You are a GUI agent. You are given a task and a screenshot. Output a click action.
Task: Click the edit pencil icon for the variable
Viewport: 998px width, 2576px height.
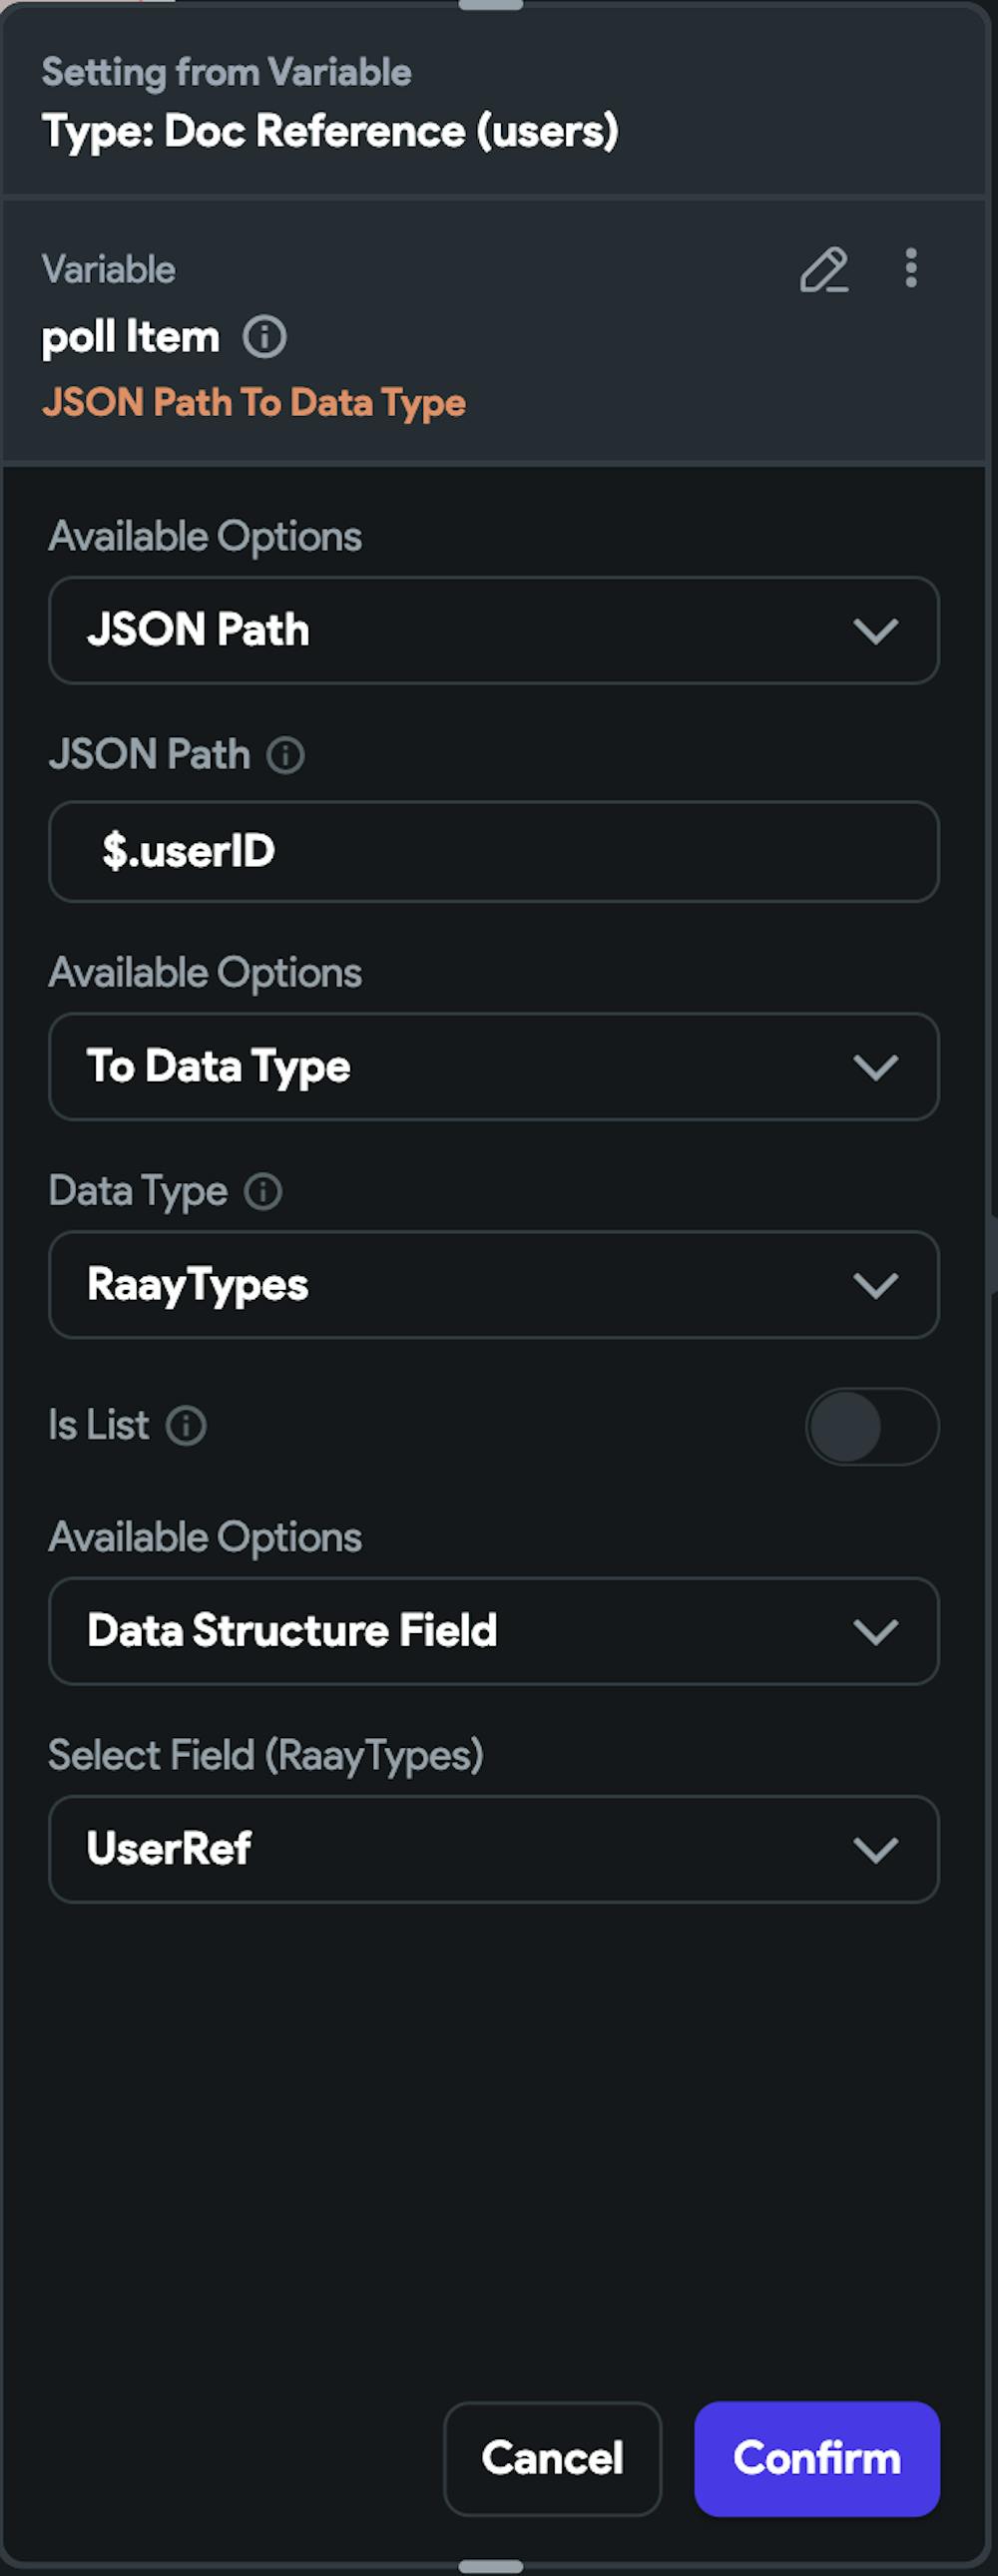pyautogui.click(x=824, y=270)
